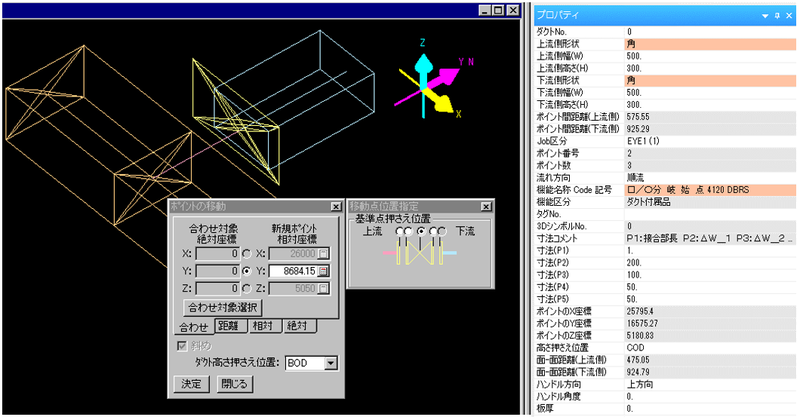The image size is (800, 420).
Task: Click the calculator icon beside the X relative field
Action: tap(323, 252)
